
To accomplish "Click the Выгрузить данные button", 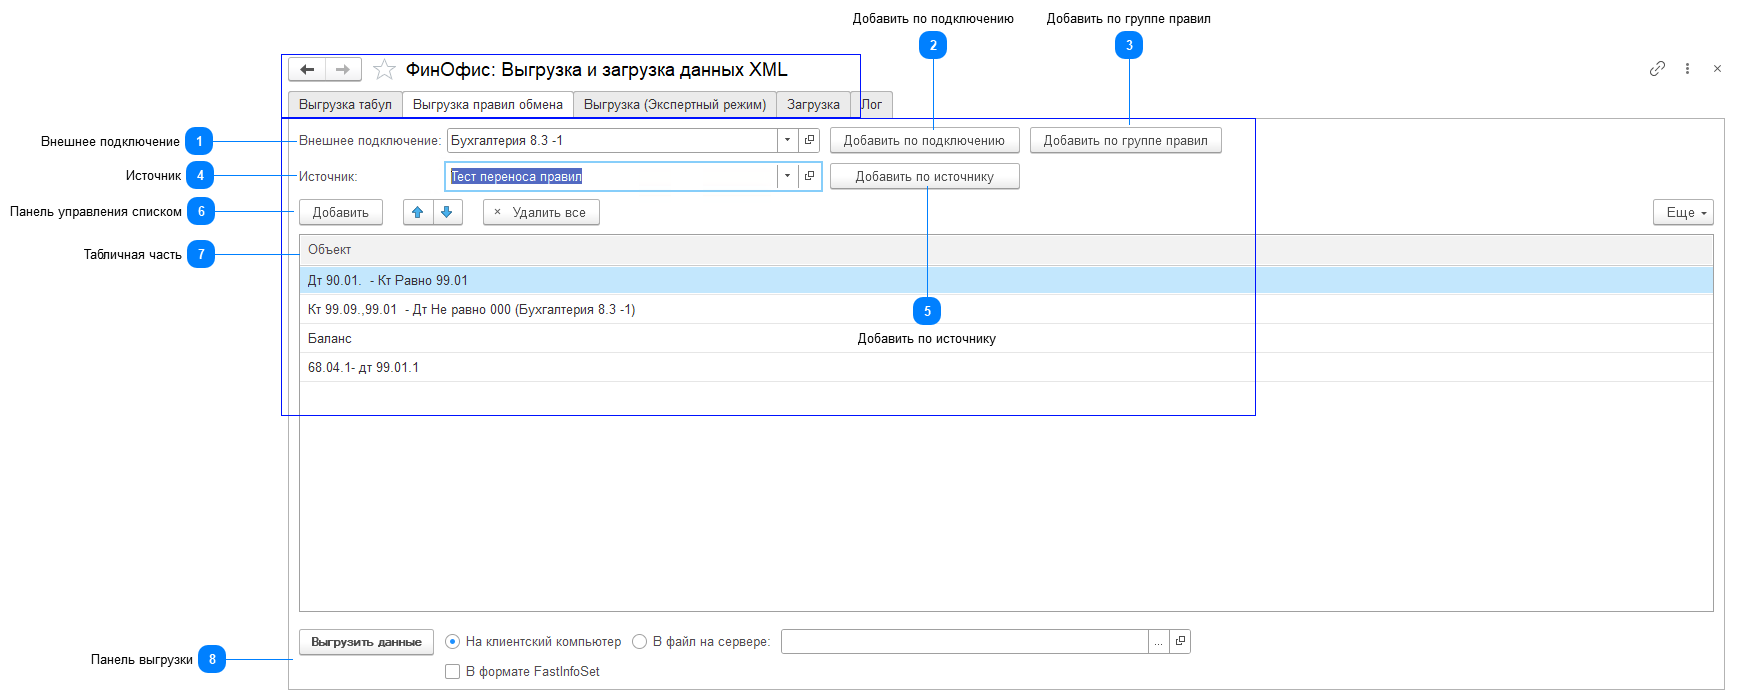I will pos(366,642).
